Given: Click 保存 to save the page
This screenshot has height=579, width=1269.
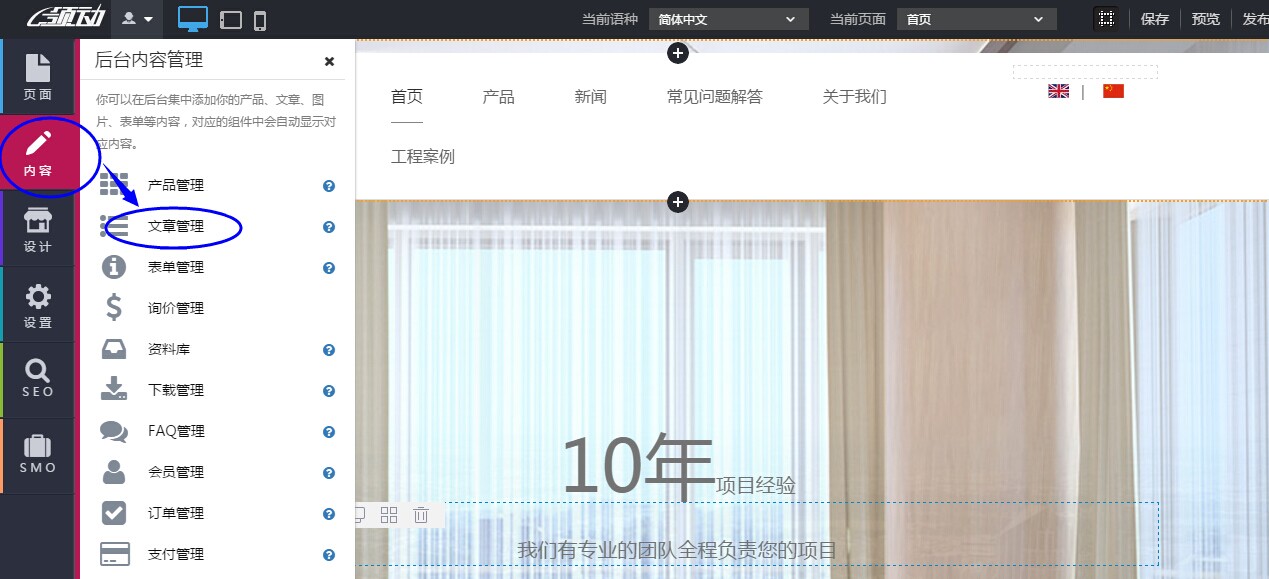Looking at the screenshot, I should point(1154,18).
